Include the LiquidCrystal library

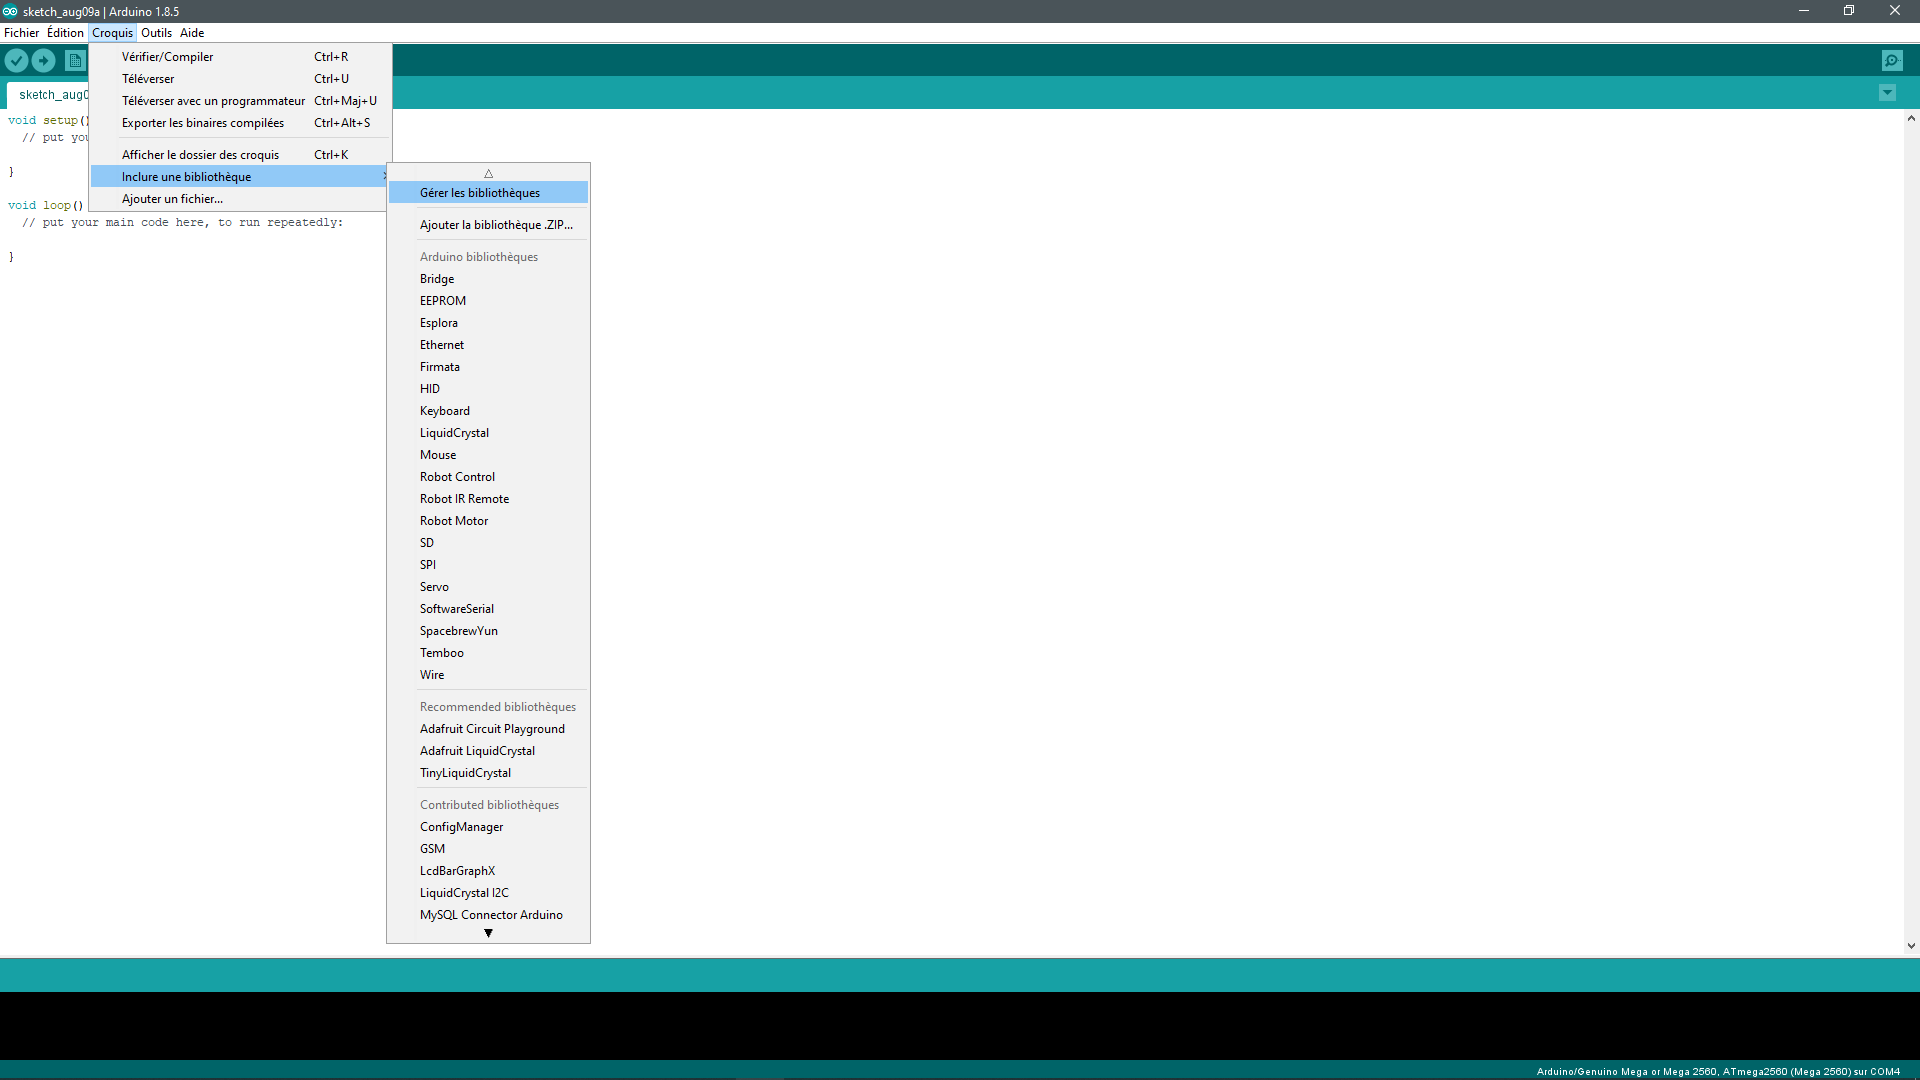[x=488, y=433]
